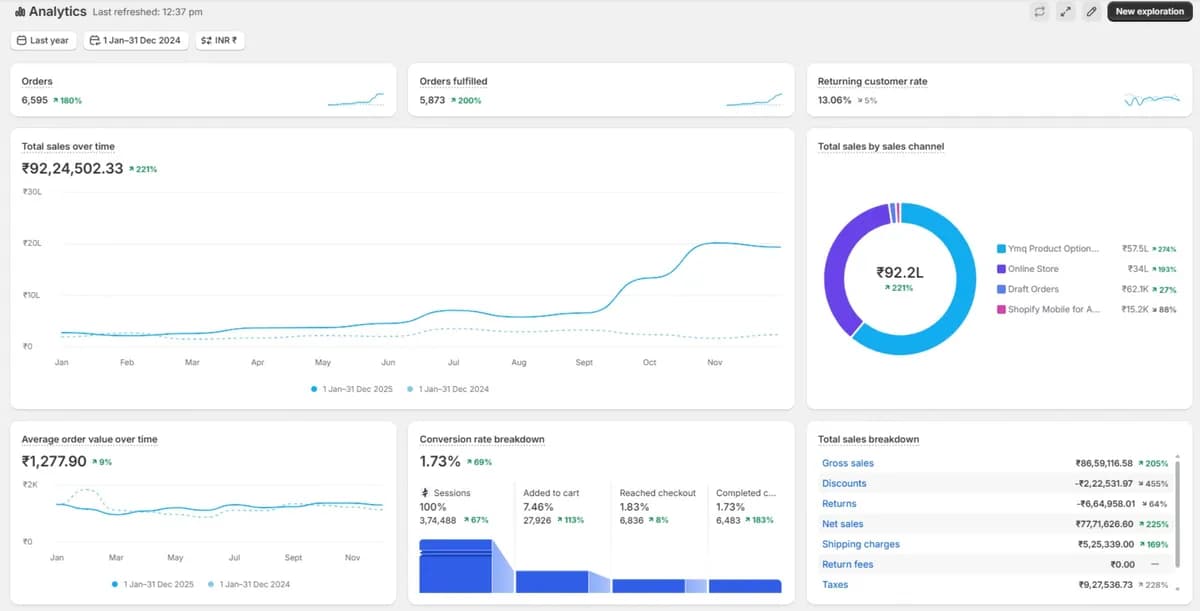1200x611 pixels.
Task: Open Total sales breakdown report
Action: pos(868,439)
